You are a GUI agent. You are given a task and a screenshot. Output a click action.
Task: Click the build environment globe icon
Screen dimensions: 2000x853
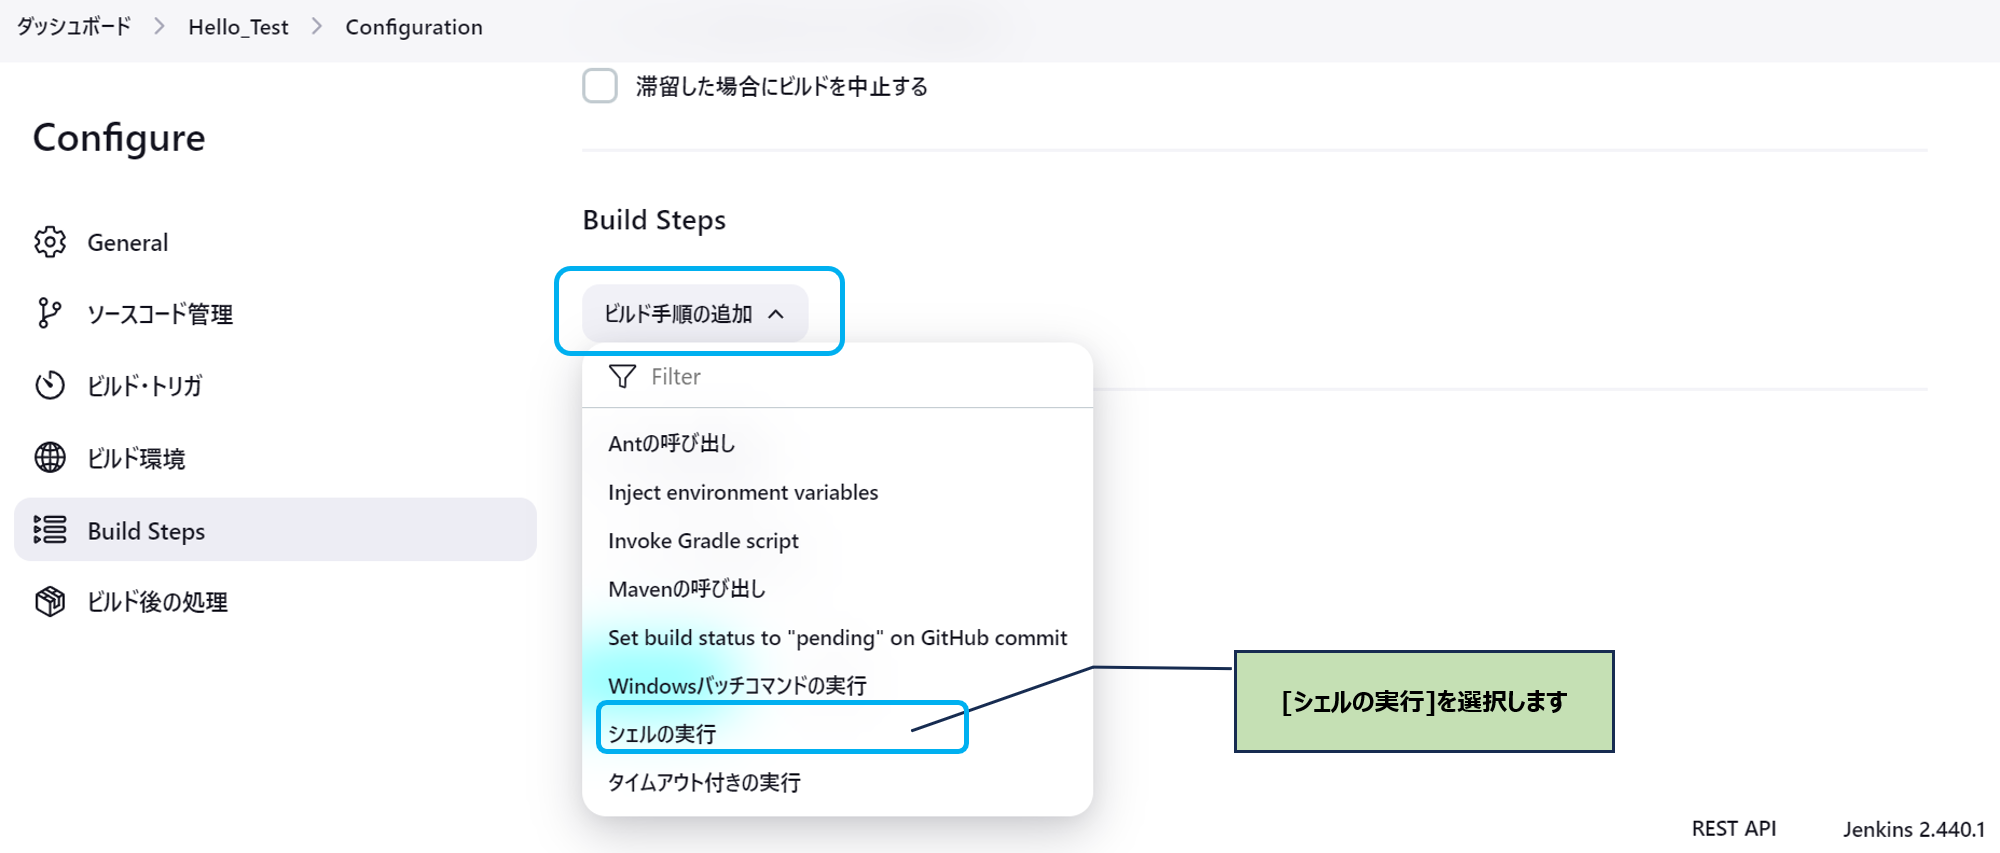tap(50, 457)
